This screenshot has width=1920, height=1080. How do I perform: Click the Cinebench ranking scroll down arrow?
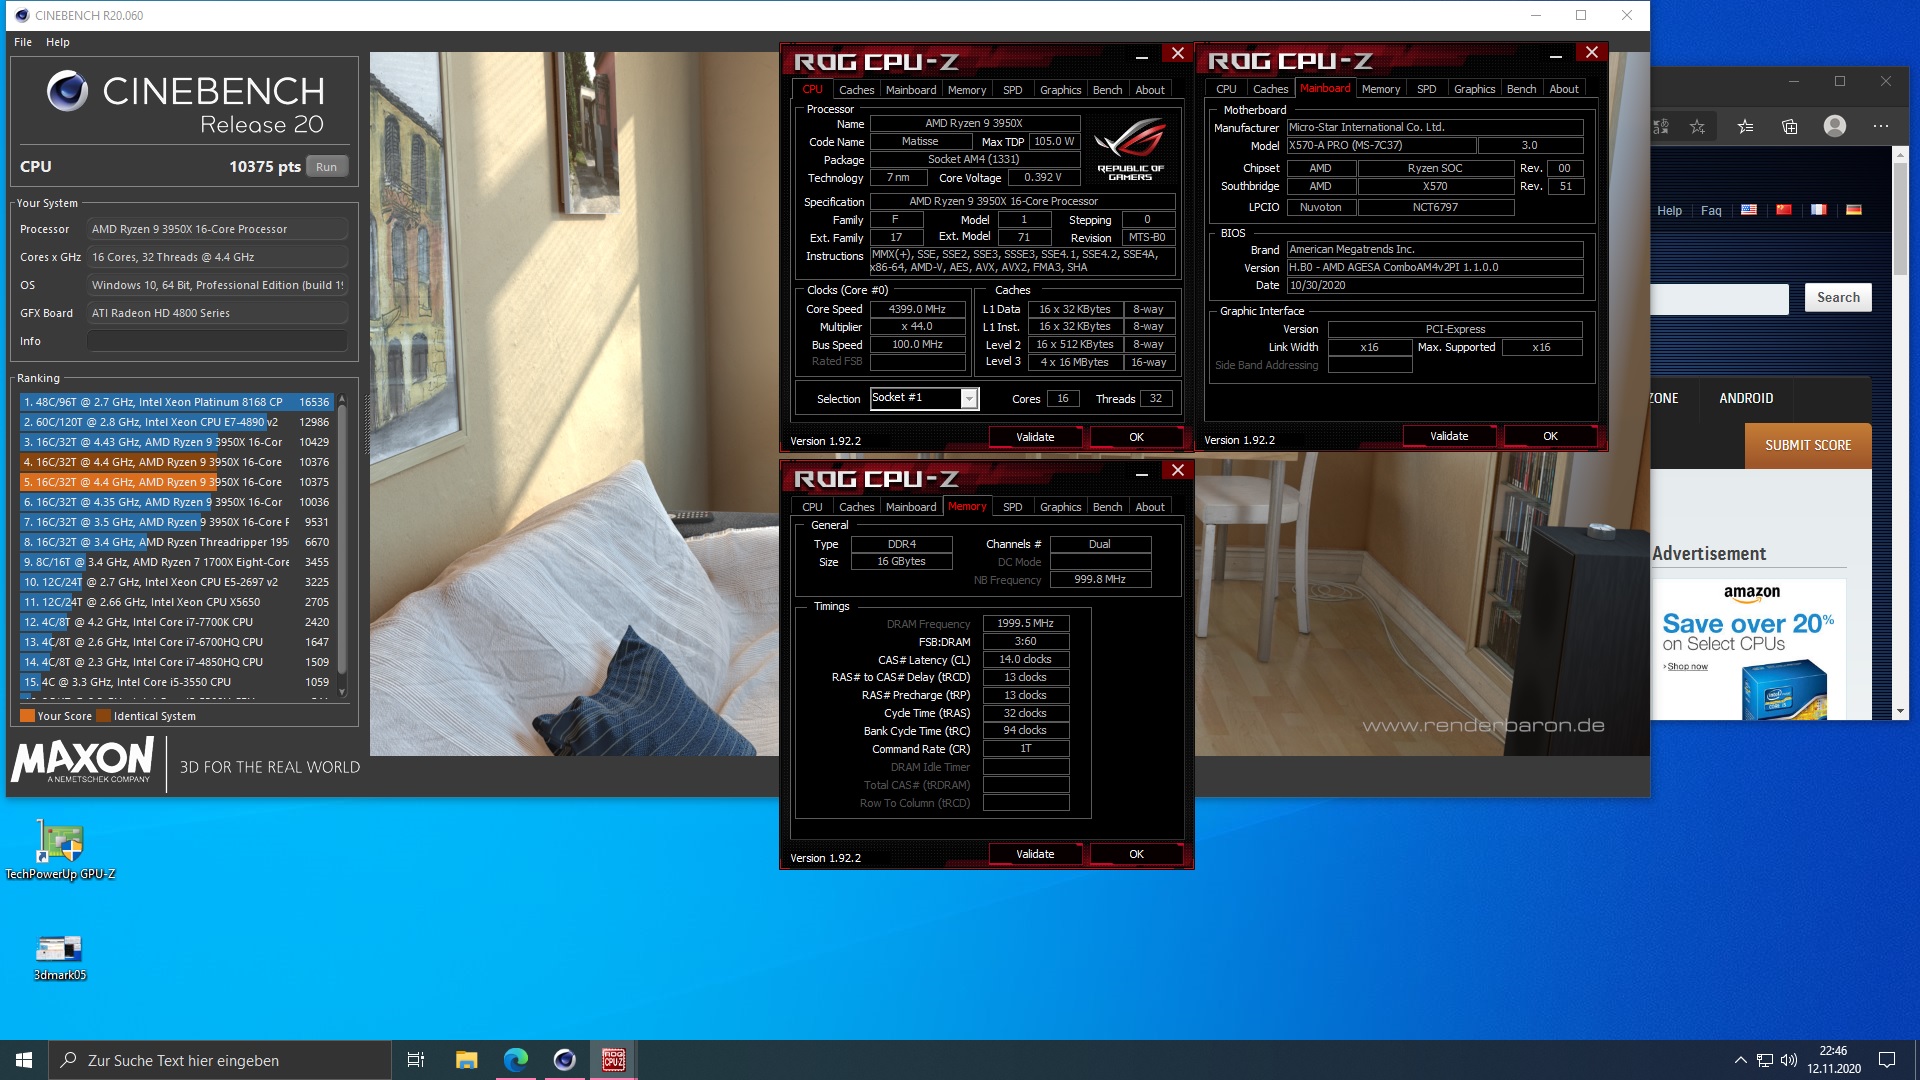(x=342, y=691)
